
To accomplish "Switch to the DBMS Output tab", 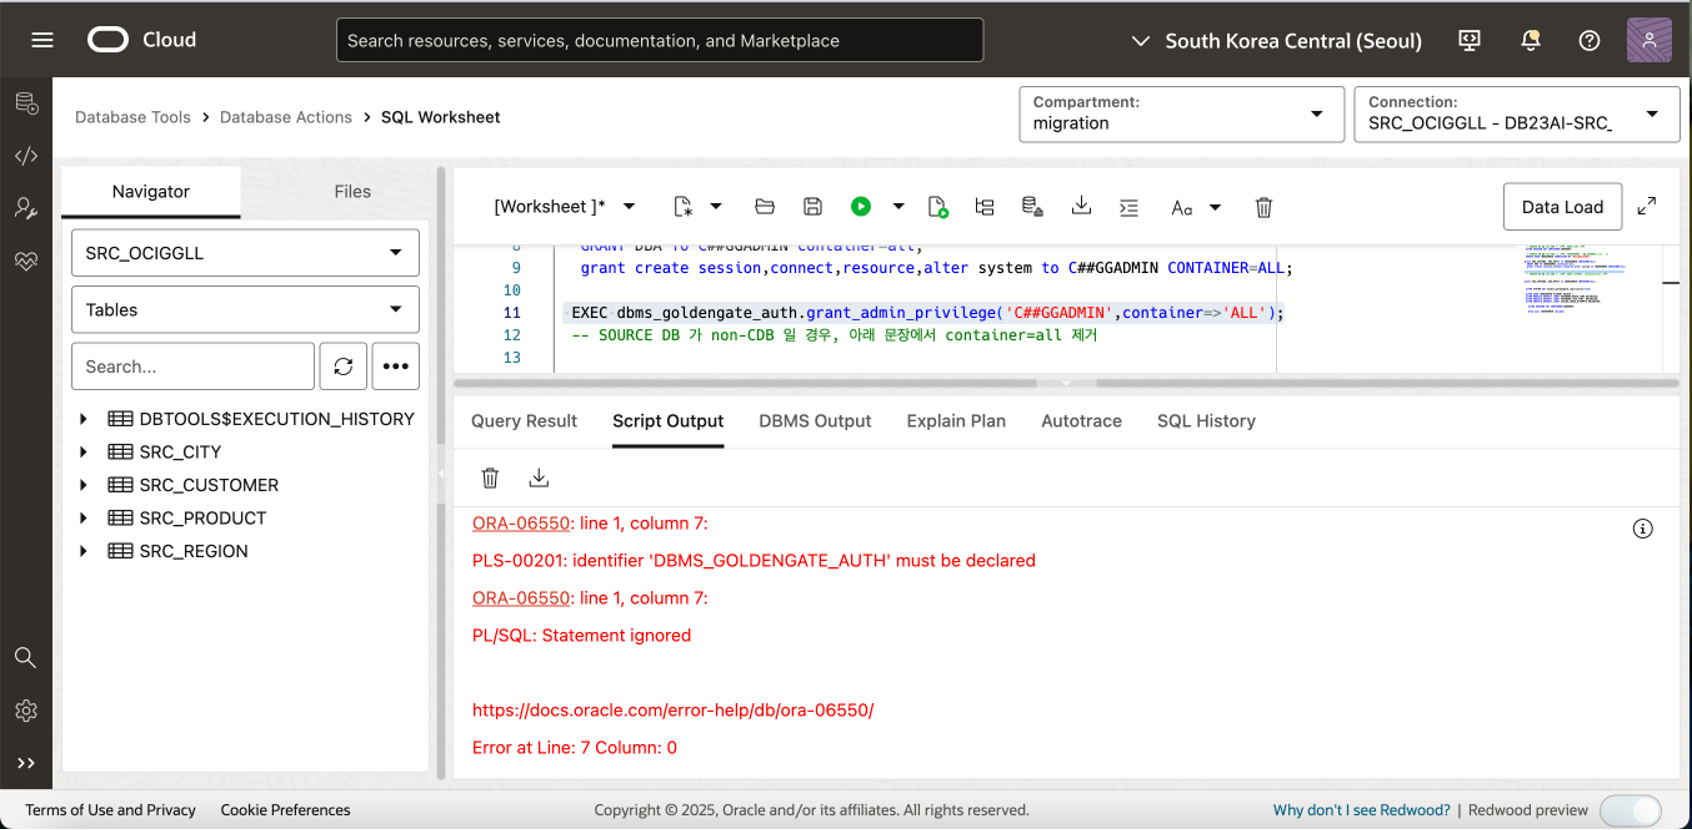I will click(815, 421).
